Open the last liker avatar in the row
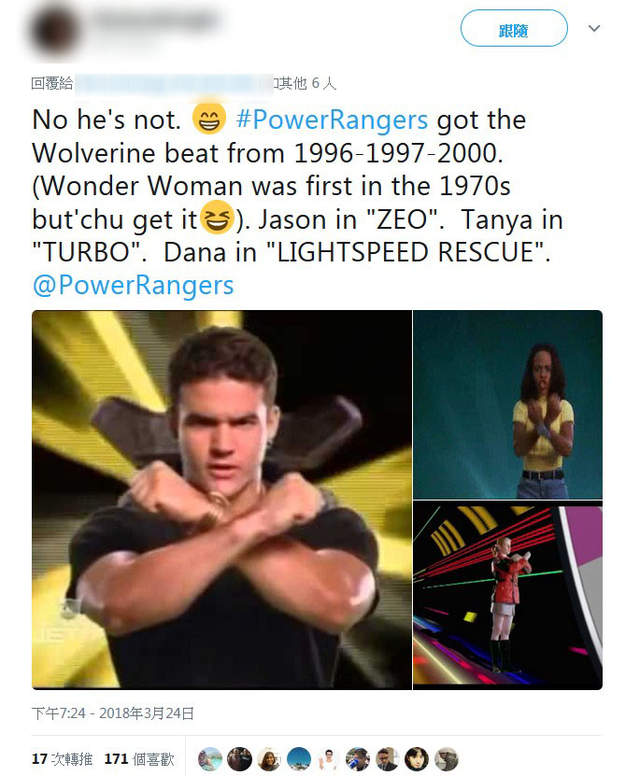This screenshot has width=640, height=776. [x=447, y=759]
